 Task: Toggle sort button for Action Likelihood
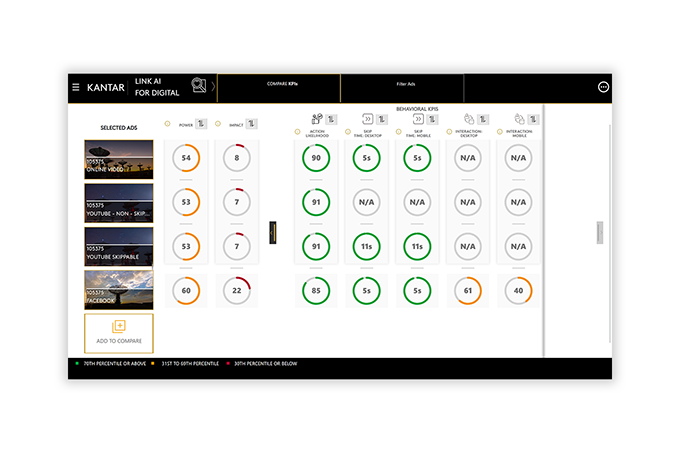[331, 119]
